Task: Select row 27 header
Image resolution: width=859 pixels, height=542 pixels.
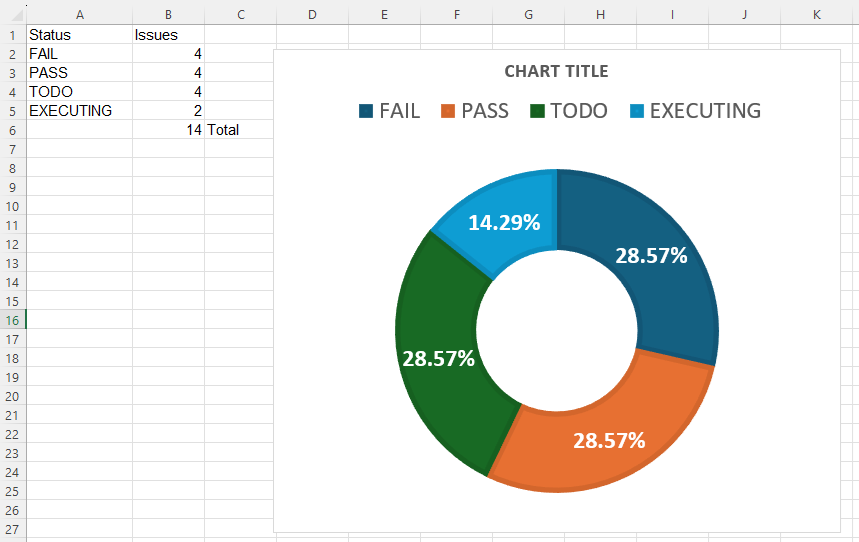Action: (x=13, y=529)
